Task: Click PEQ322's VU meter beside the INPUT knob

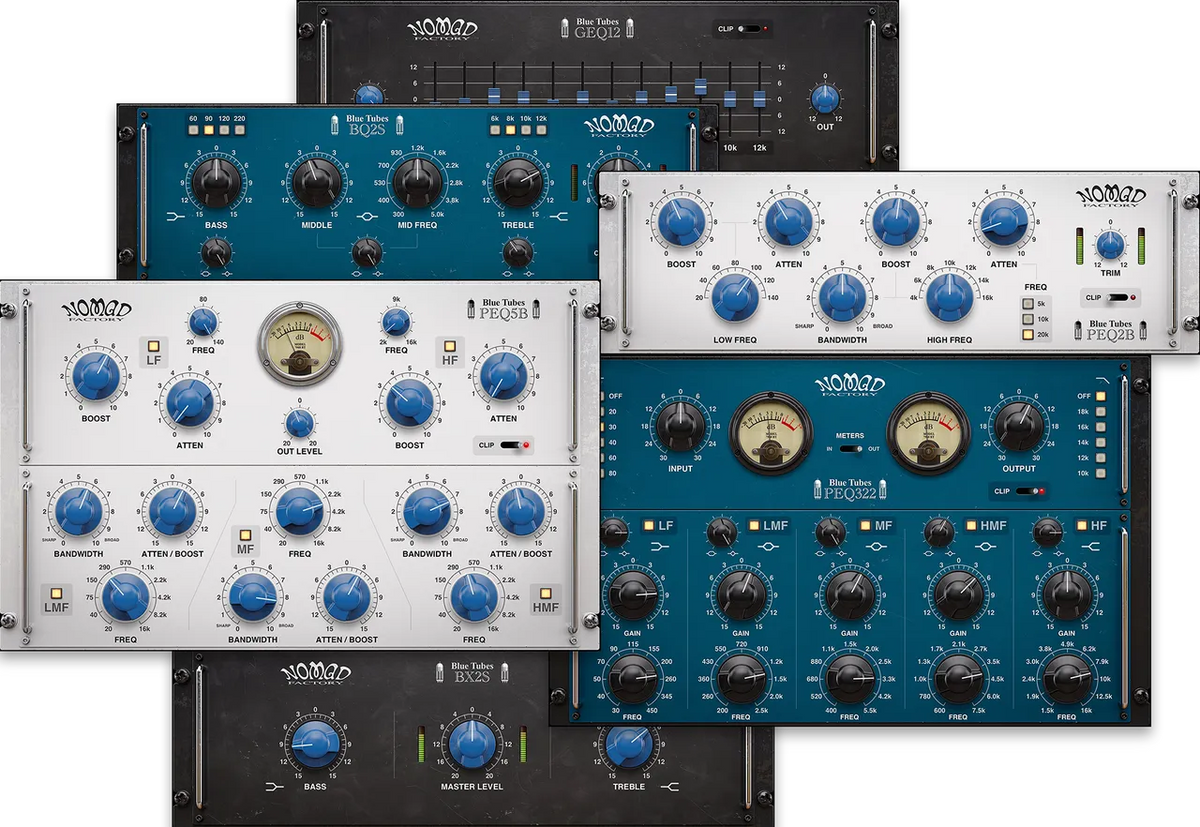Action: [x=772, y=432]
